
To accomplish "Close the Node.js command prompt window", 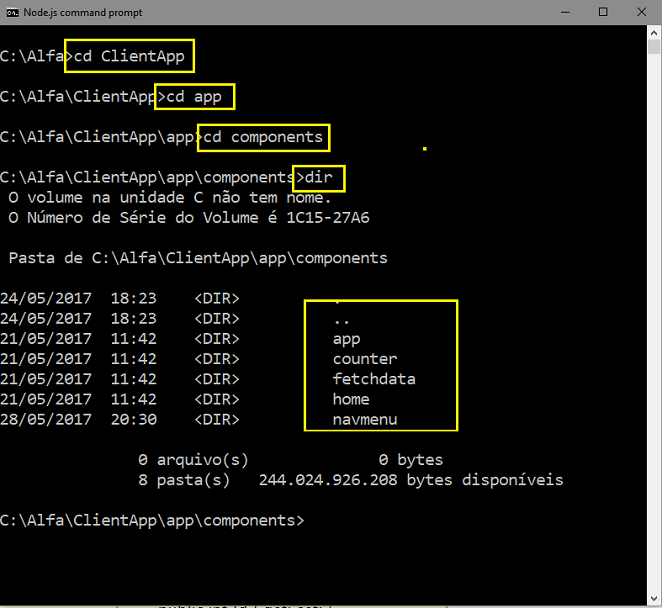I will (x=641, y=12).
